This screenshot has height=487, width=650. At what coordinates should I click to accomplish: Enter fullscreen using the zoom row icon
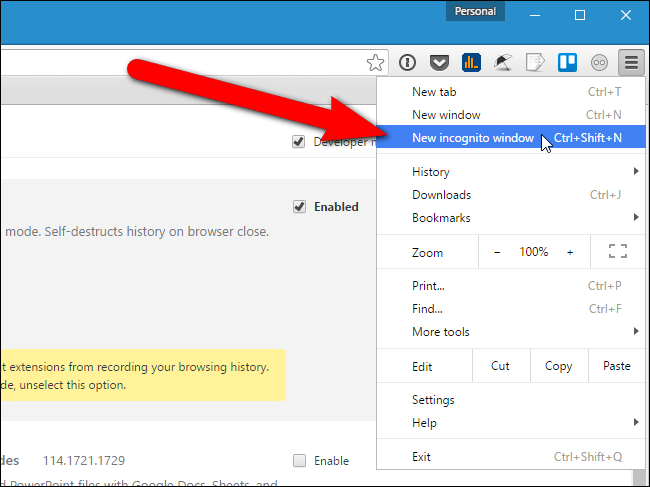[x=618, y=251]
